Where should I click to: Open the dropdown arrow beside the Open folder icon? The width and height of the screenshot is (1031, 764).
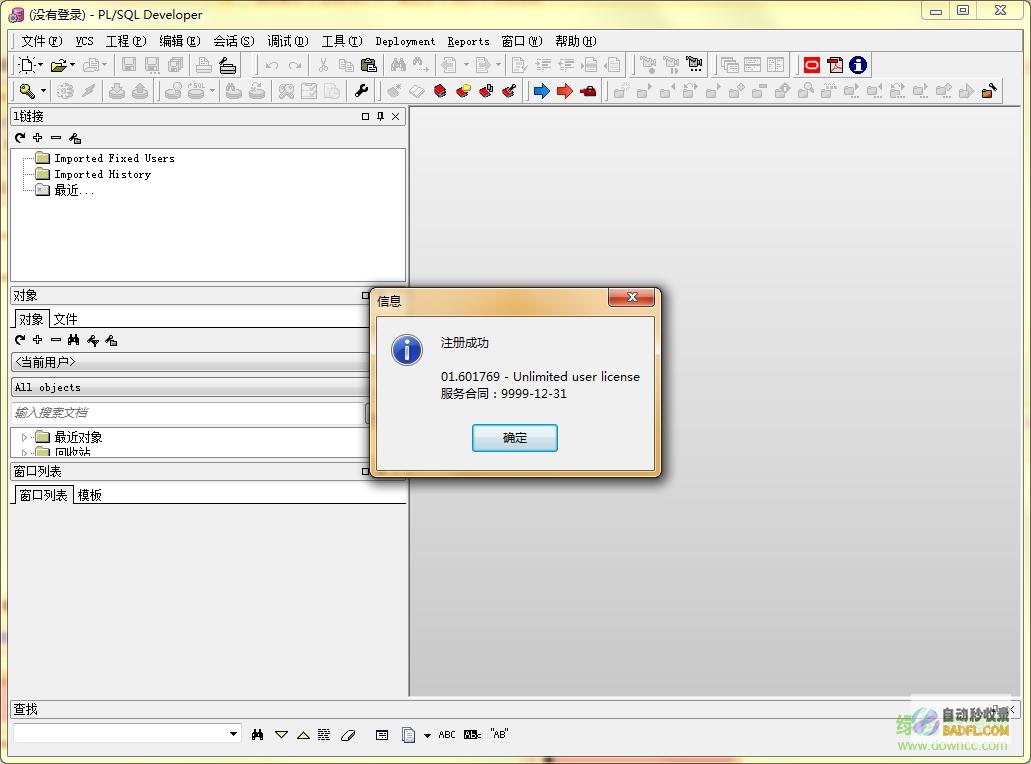[x=72, y=65]
